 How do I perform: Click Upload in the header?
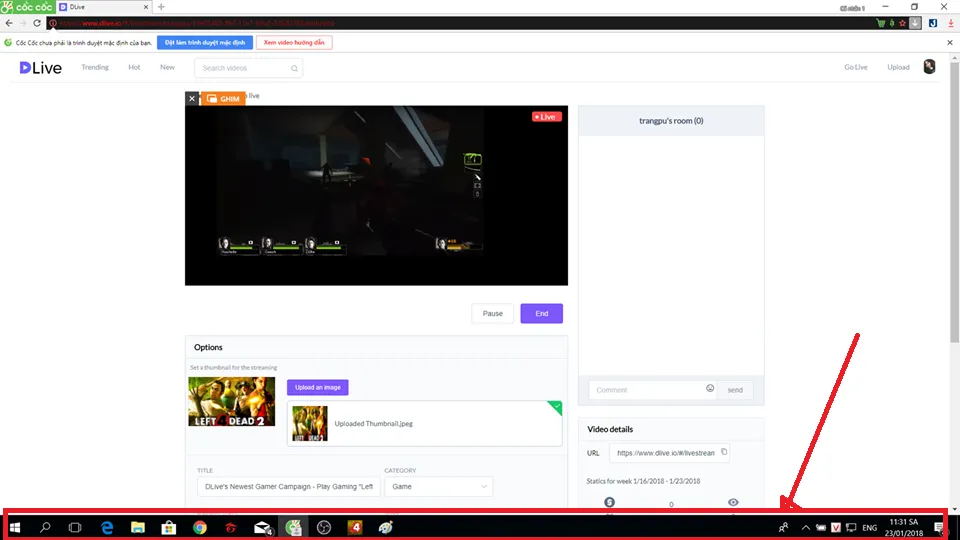pos(898,67)
